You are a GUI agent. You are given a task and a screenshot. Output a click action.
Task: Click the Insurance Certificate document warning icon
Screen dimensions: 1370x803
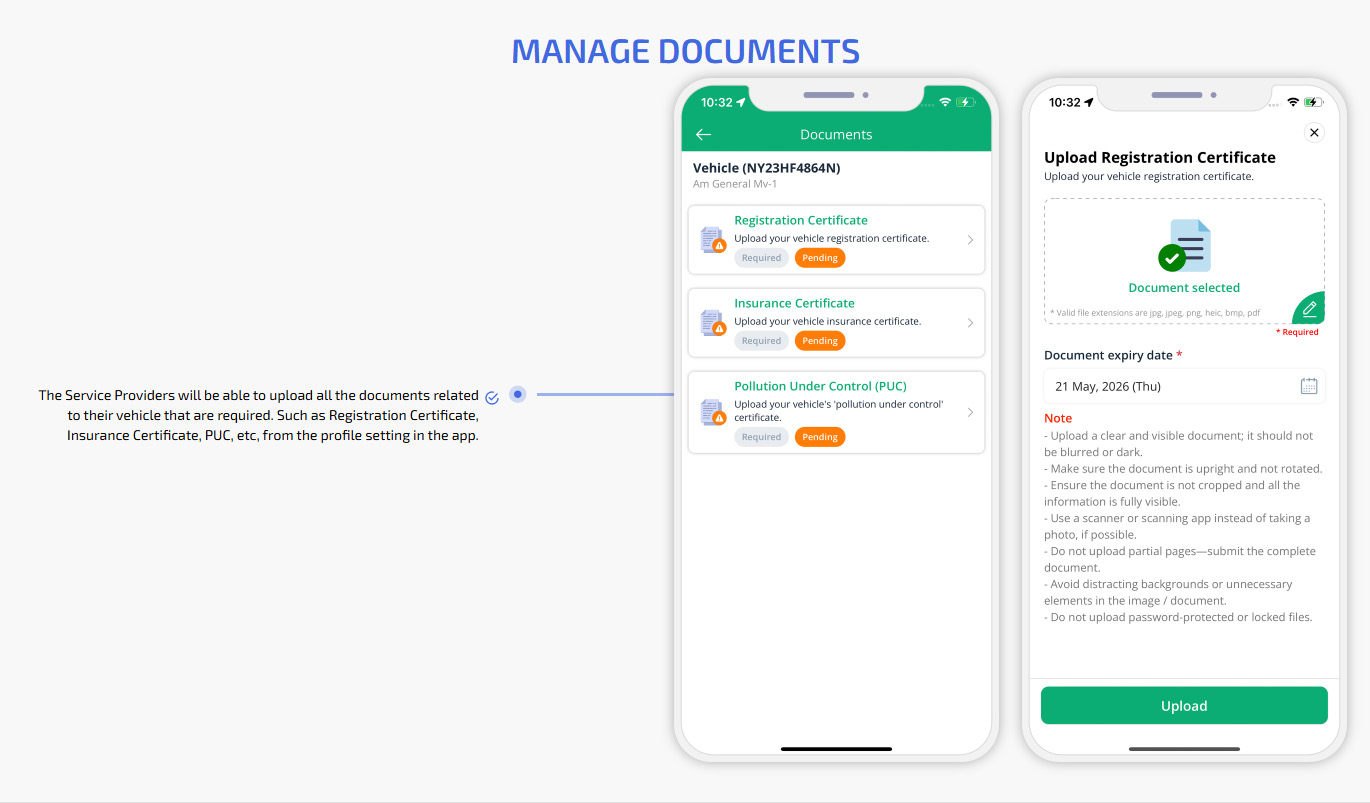pyautogui.click(x=713, y=323)
